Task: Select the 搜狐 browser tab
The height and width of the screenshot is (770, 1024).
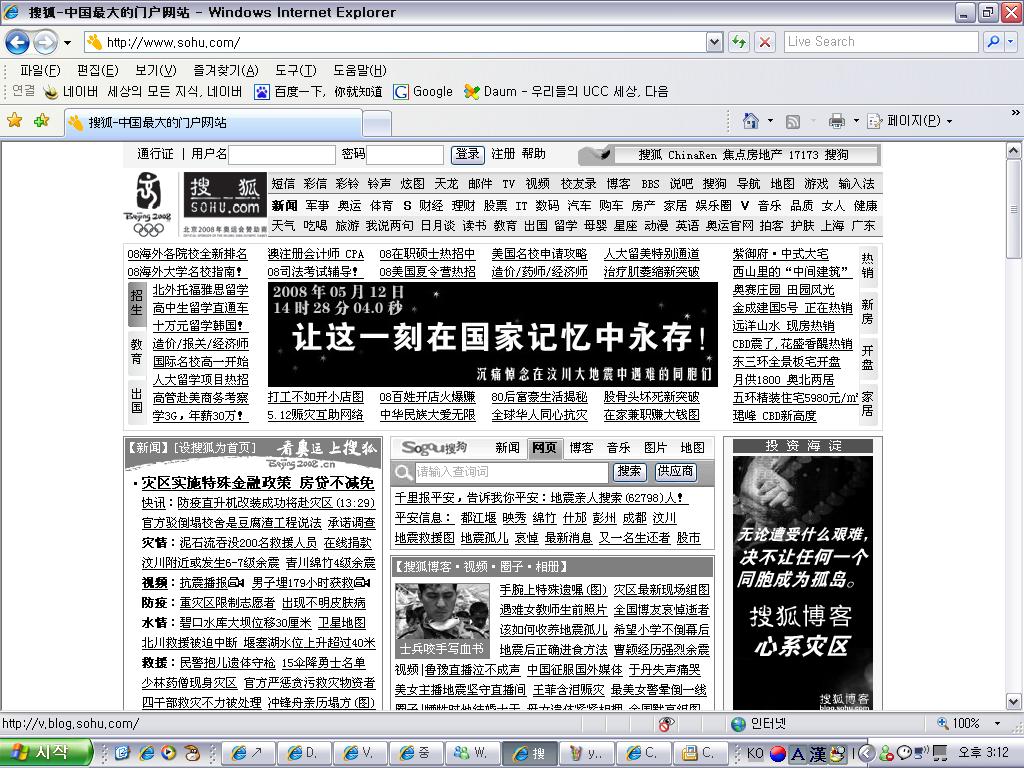Action: [213, 122]
